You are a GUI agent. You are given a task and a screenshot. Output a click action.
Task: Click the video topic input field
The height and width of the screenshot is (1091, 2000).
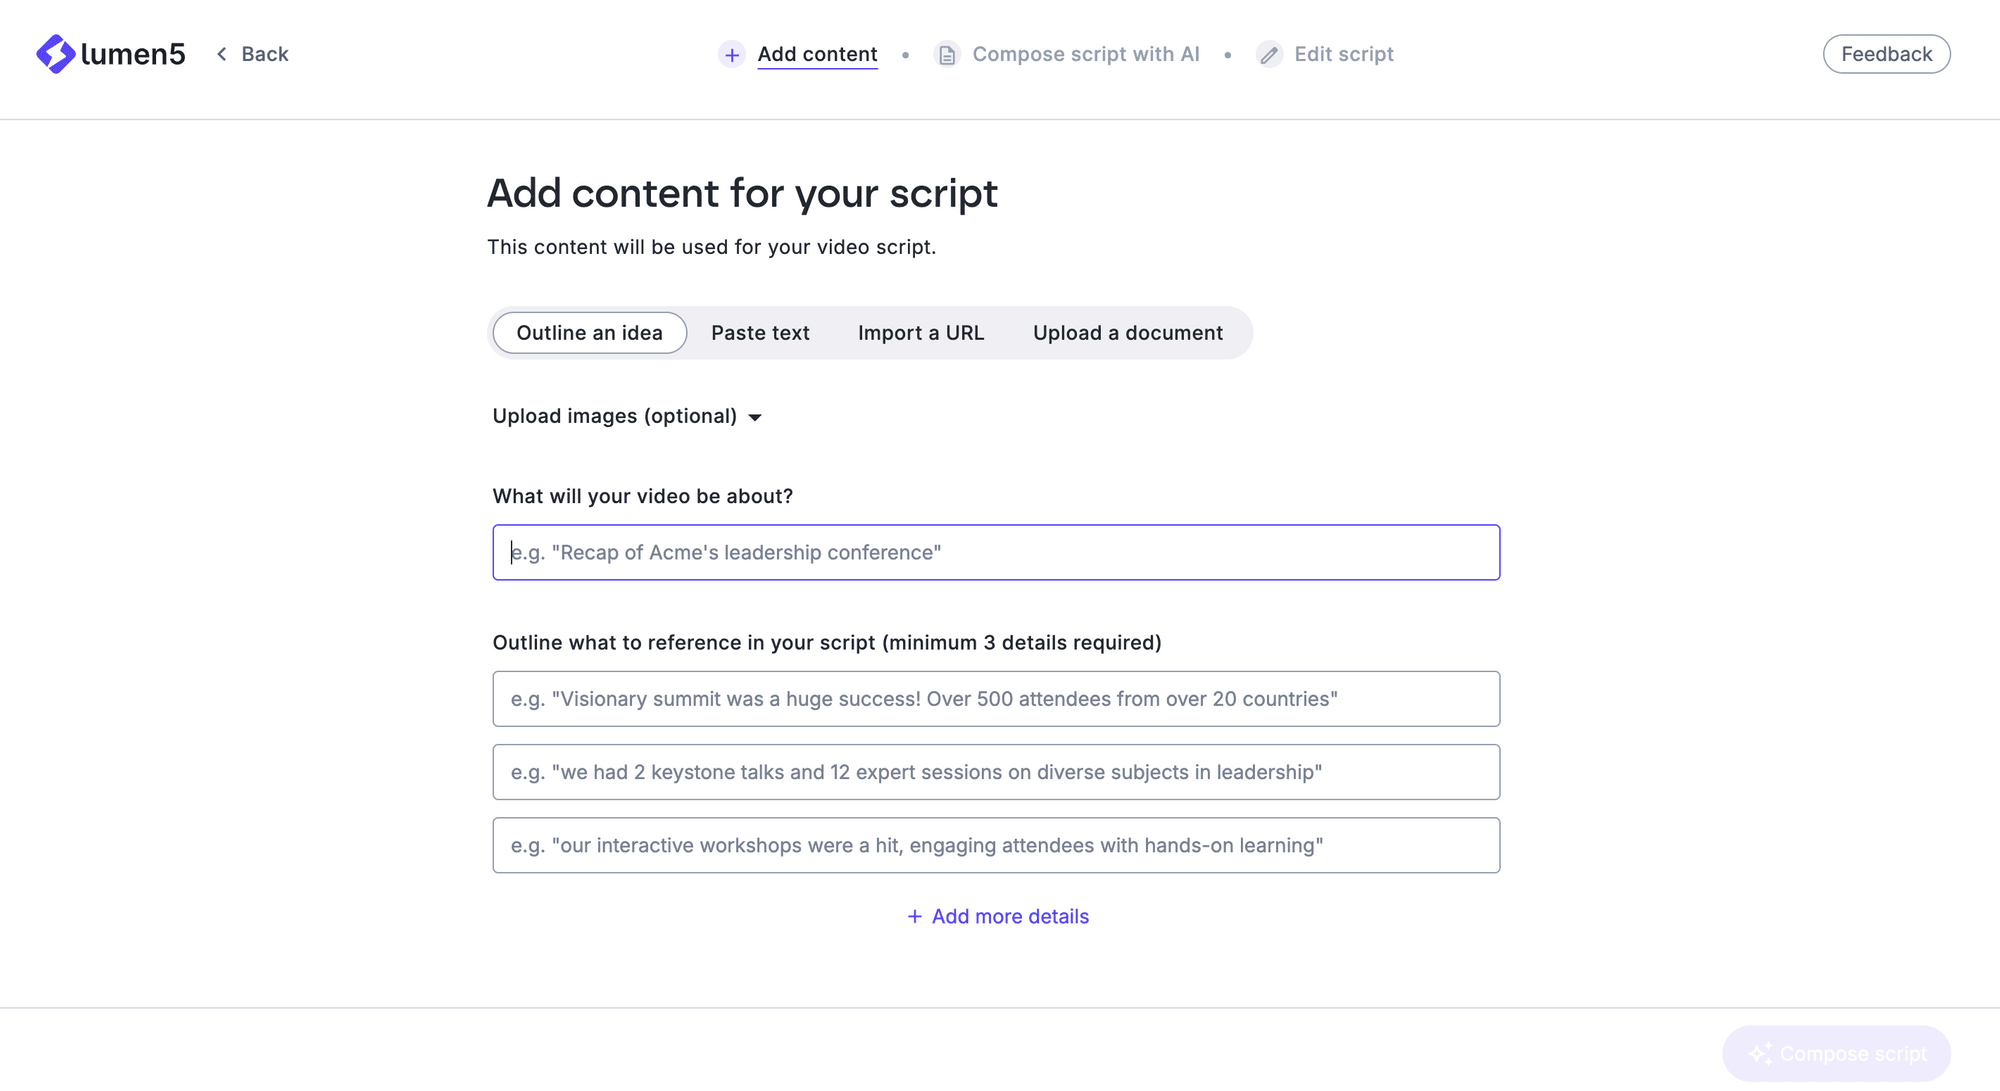click(x=997, y=552)
